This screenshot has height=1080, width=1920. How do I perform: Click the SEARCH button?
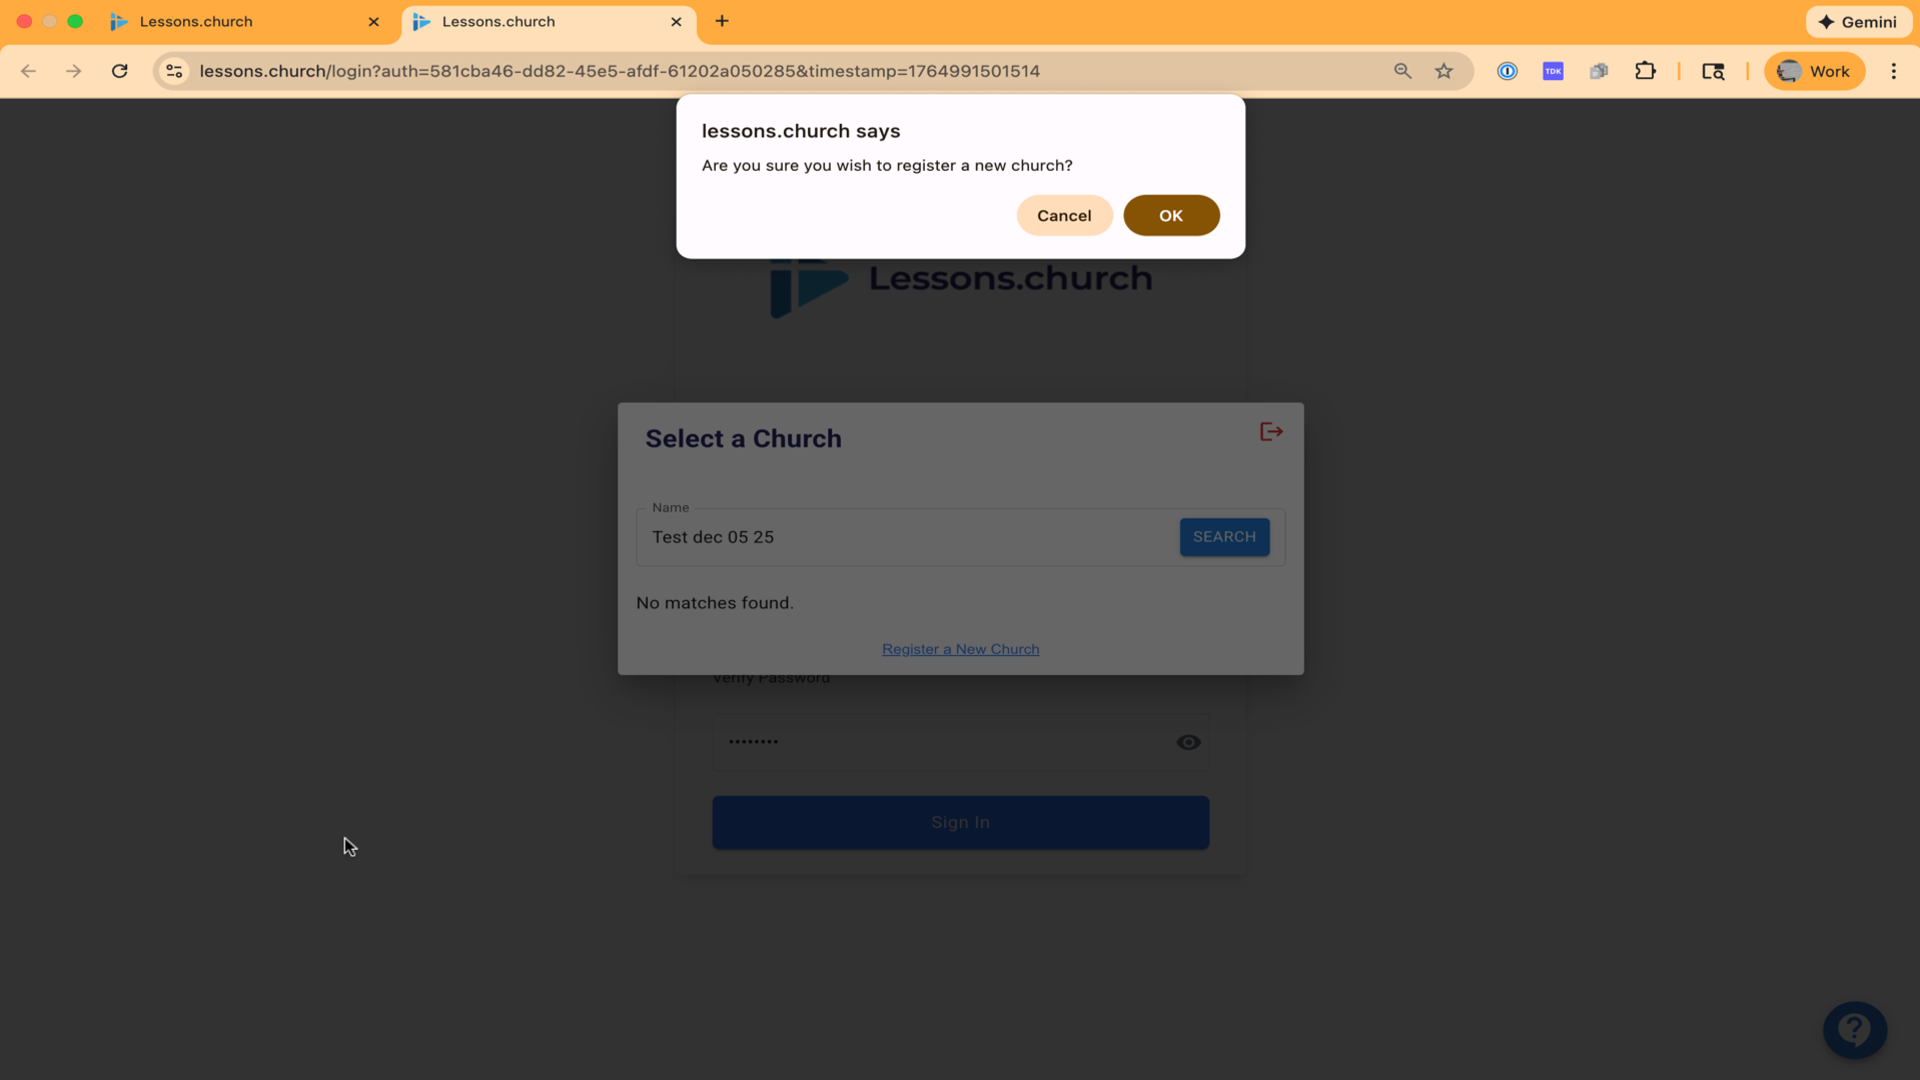tap(1224, 537)
